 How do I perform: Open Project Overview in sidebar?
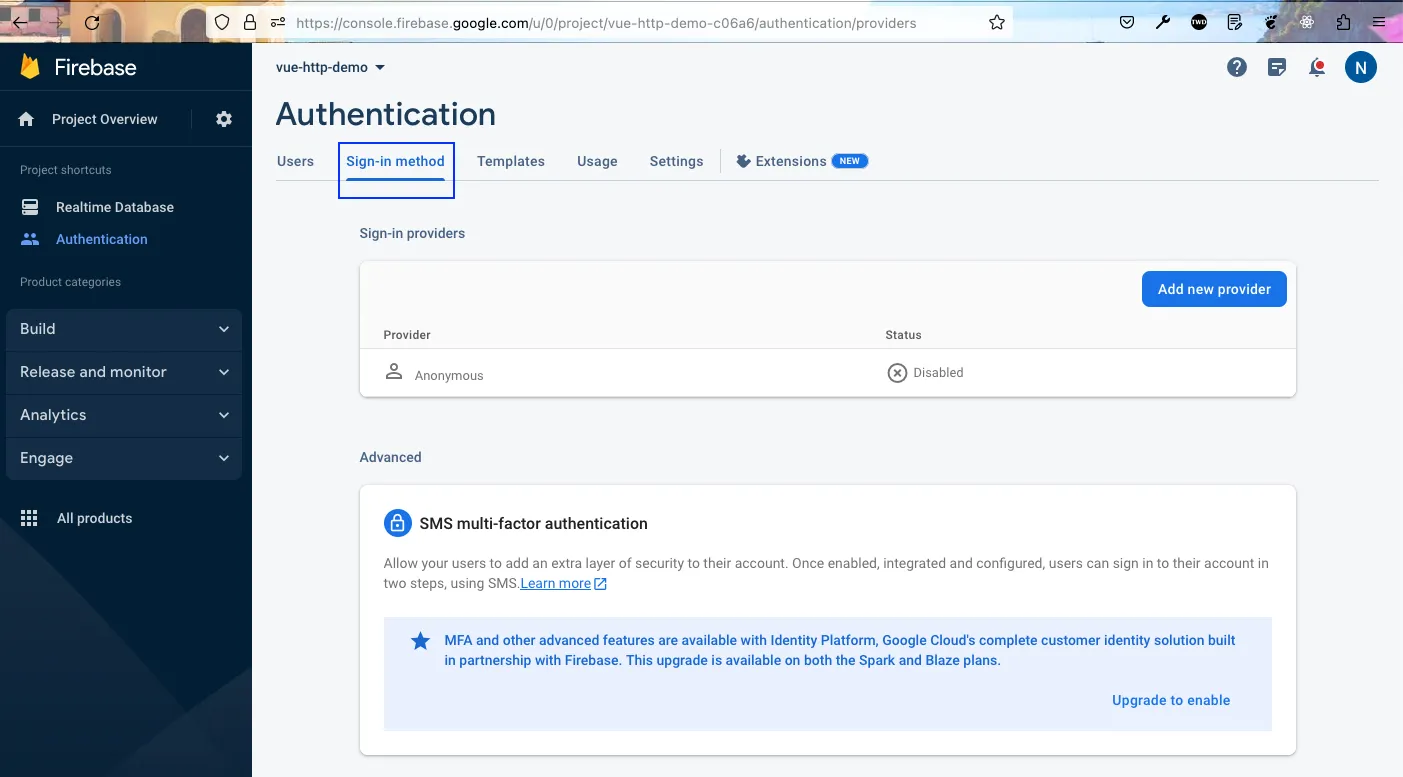pyautogui.click(x=105, y=119)
